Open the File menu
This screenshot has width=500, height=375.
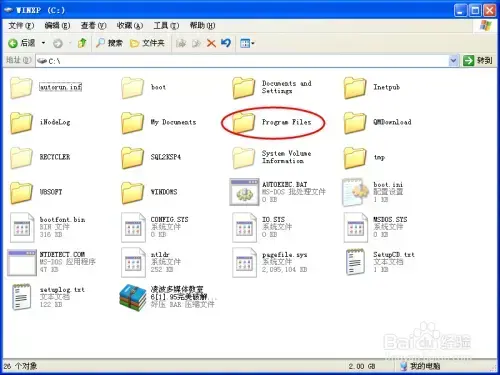21,25
